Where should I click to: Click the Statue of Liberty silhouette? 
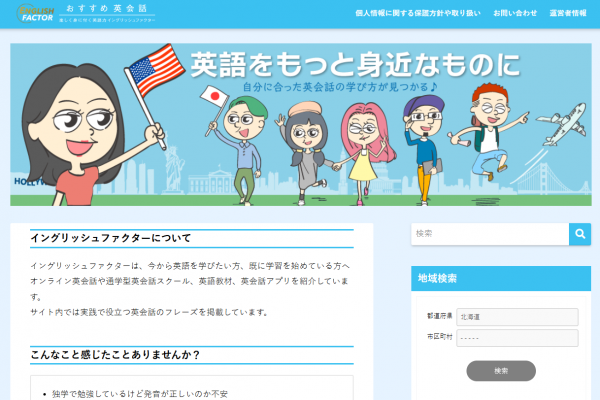click(174, 166)
